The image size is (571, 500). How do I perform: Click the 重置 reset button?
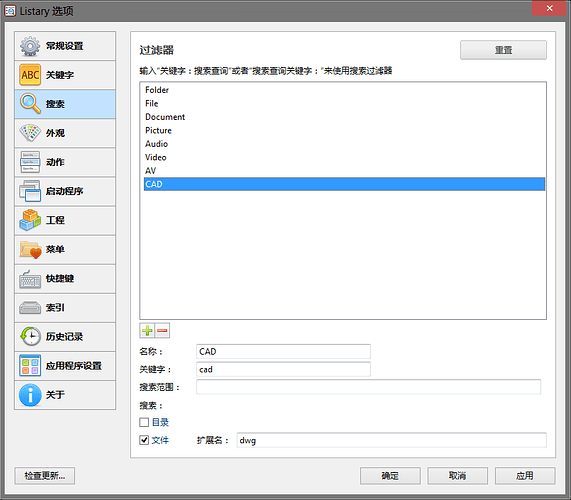(x=503, y=50)
